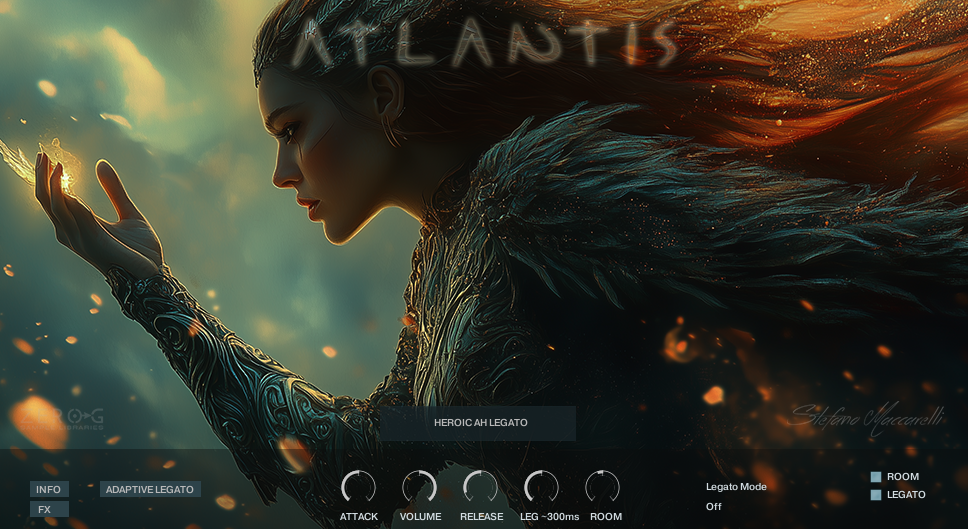The image size is (968, 529).
Task: Enable the ADAPTIVE LEGATO toggle button
Action: tap(150, 489)
